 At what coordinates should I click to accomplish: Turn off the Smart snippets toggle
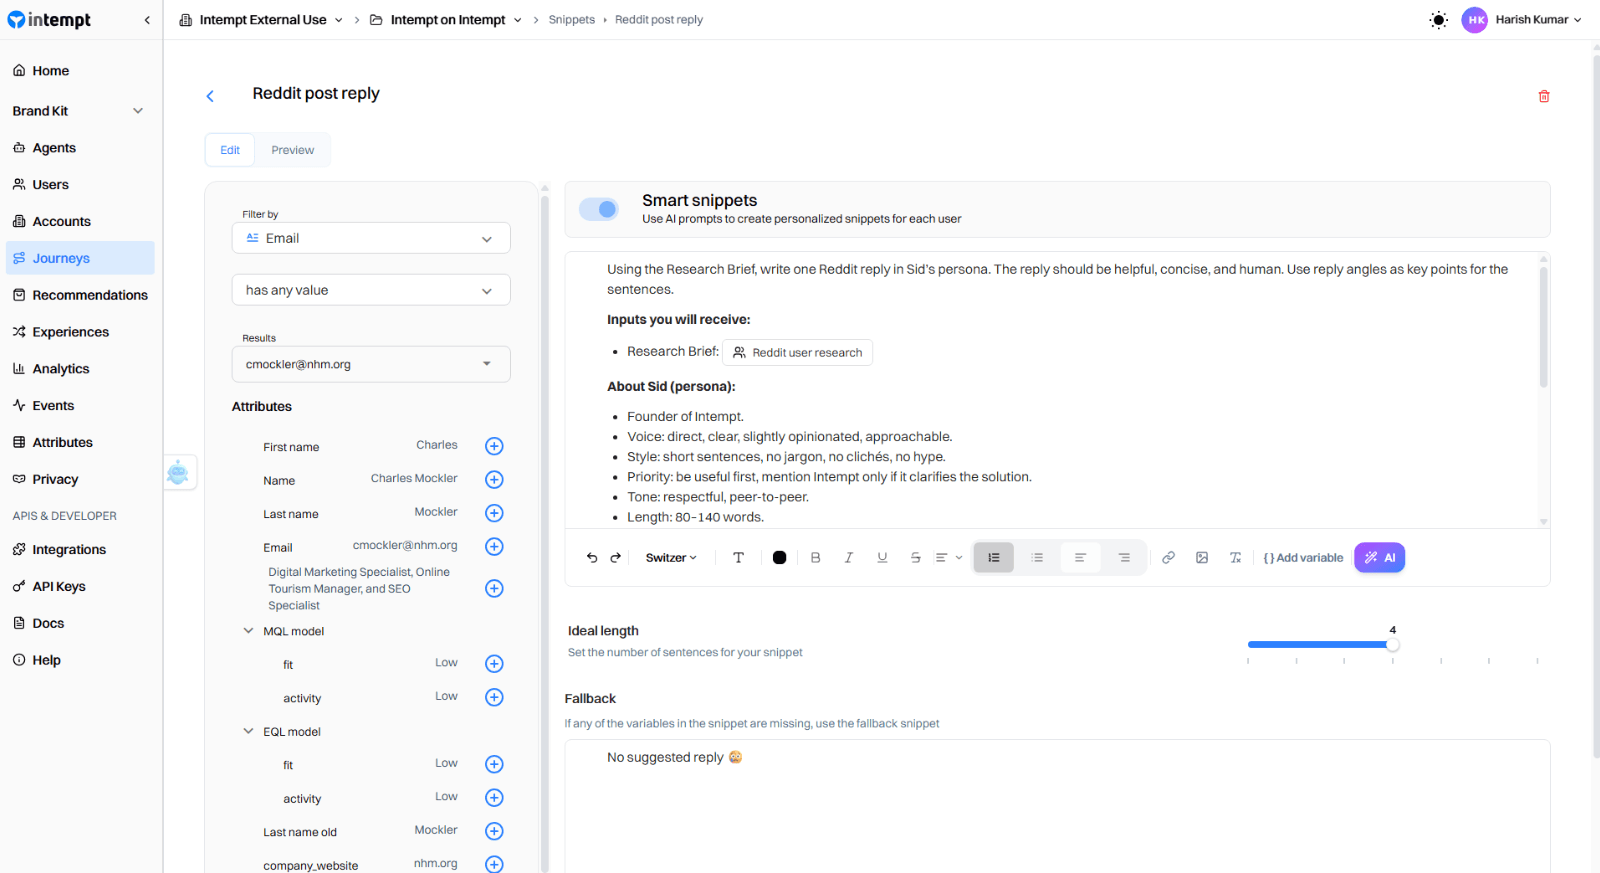(x=599, y=209)
